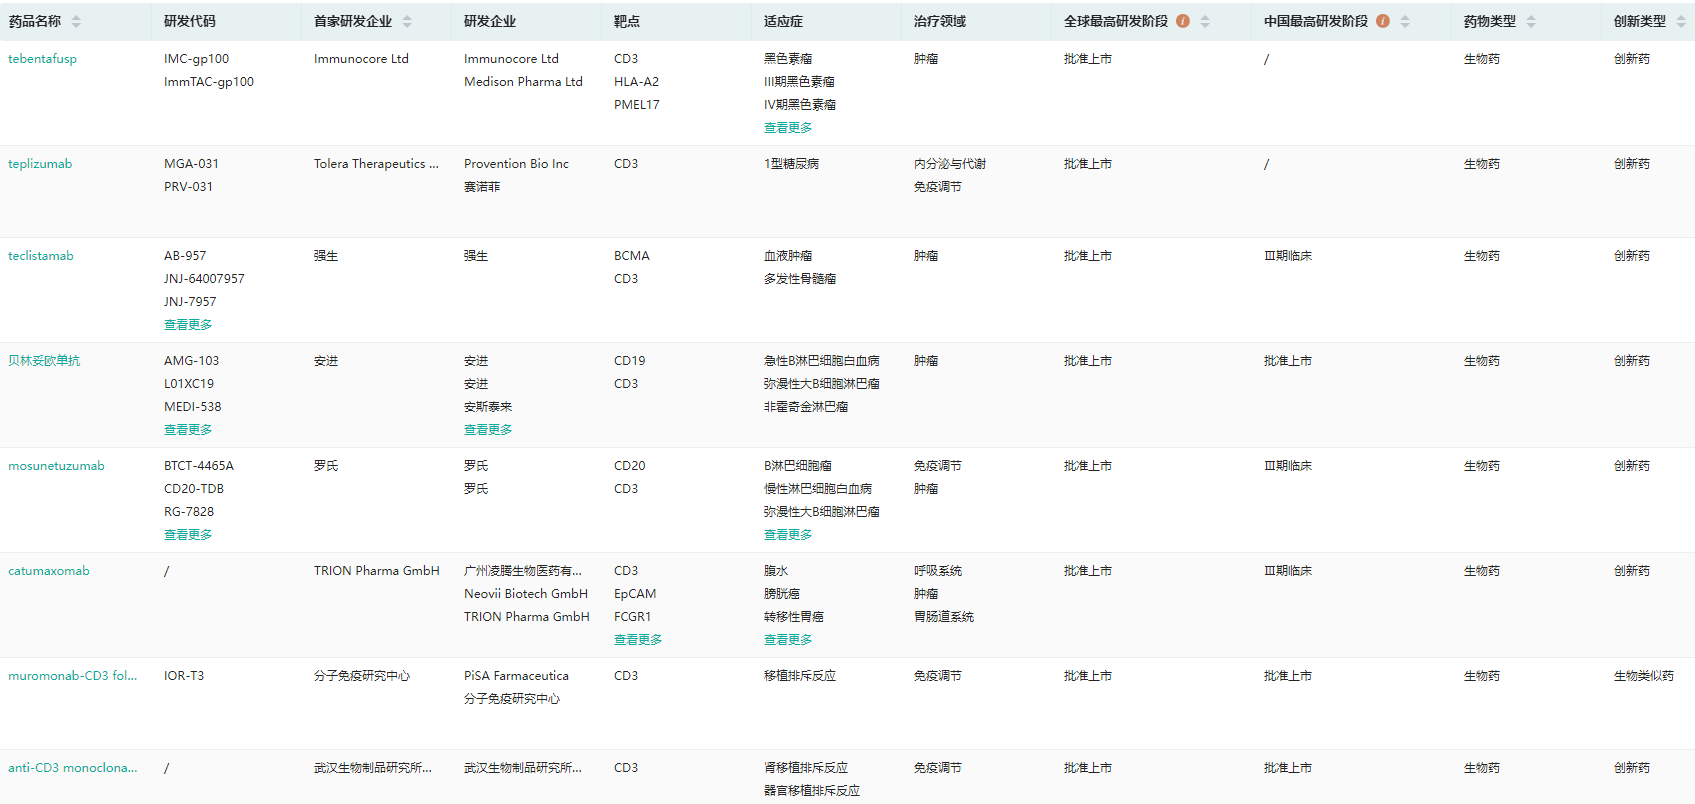
Task: Click the 慢性淋巴细胞白血病 indication
Action: (x=818, y=489)
